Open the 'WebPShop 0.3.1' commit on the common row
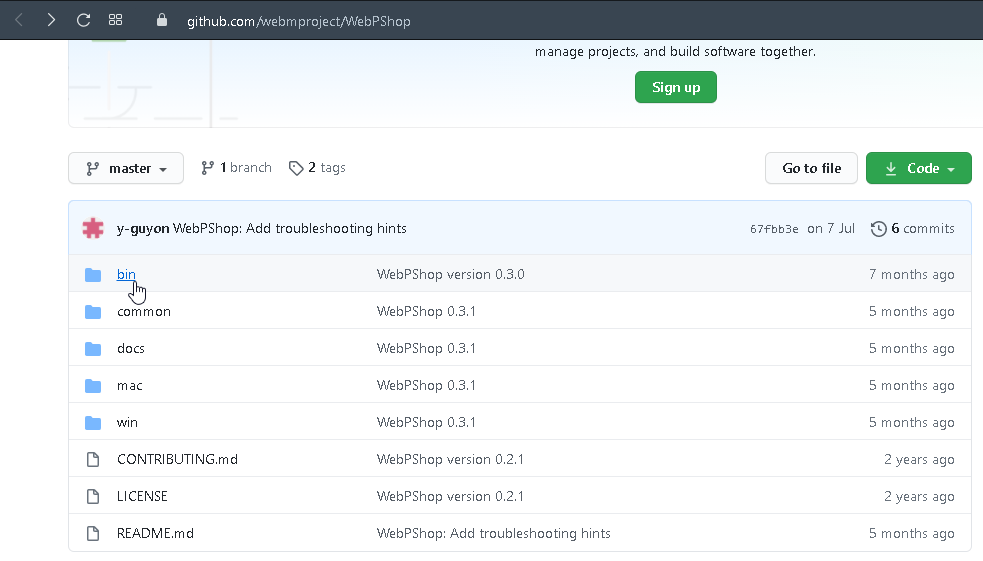Screen dimensions: 983x561 tap(426, 312)
